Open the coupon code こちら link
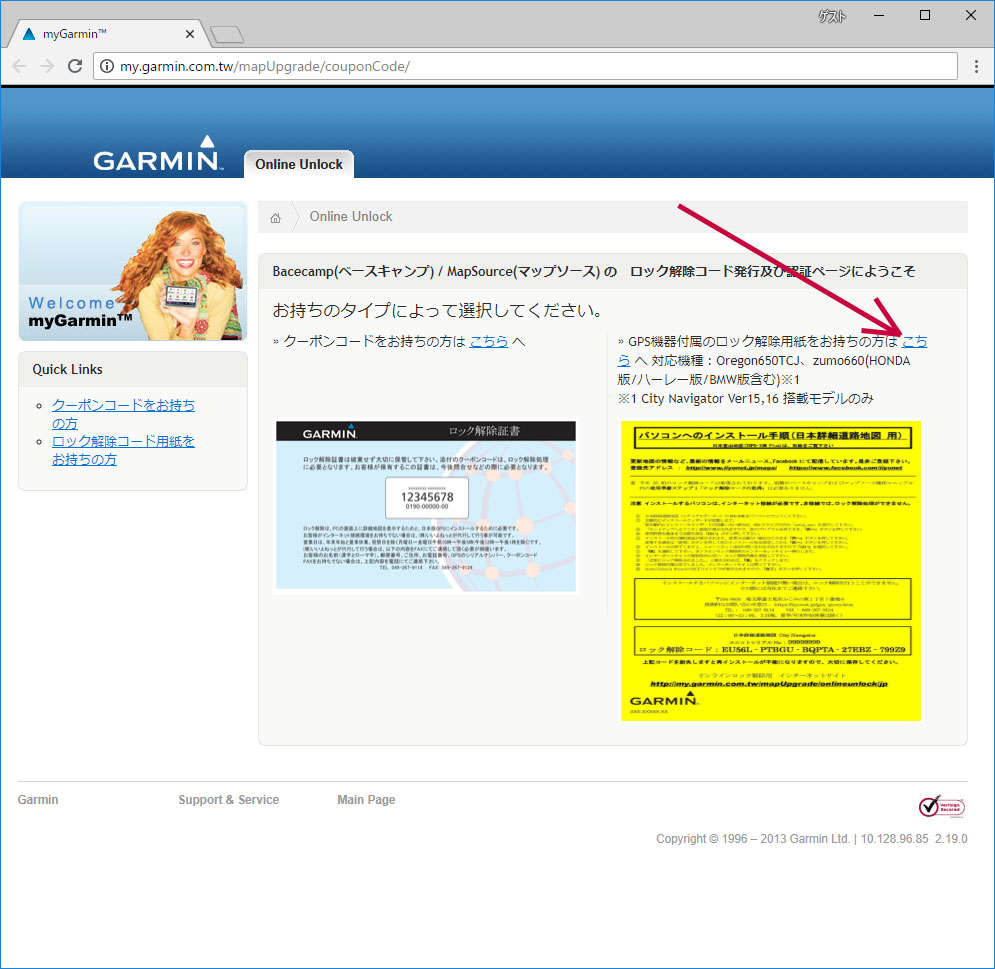The image size is (995, 969). (489, 341)
